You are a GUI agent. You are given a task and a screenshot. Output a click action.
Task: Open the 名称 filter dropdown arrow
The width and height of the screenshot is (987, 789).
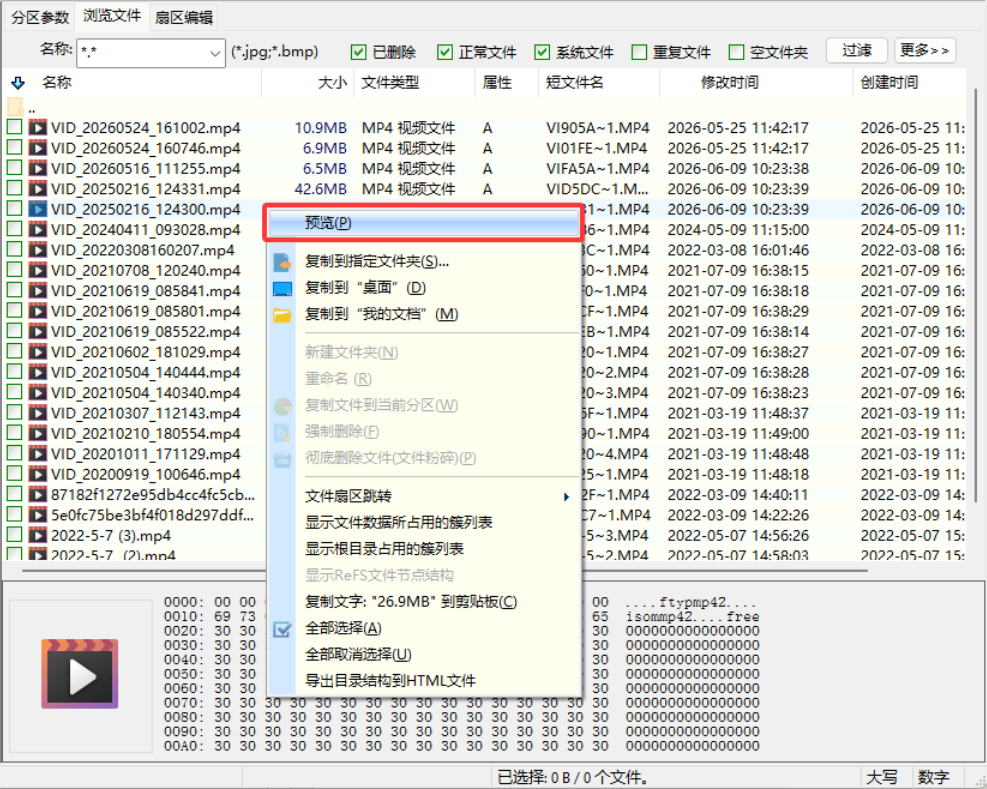coord(215,54)
